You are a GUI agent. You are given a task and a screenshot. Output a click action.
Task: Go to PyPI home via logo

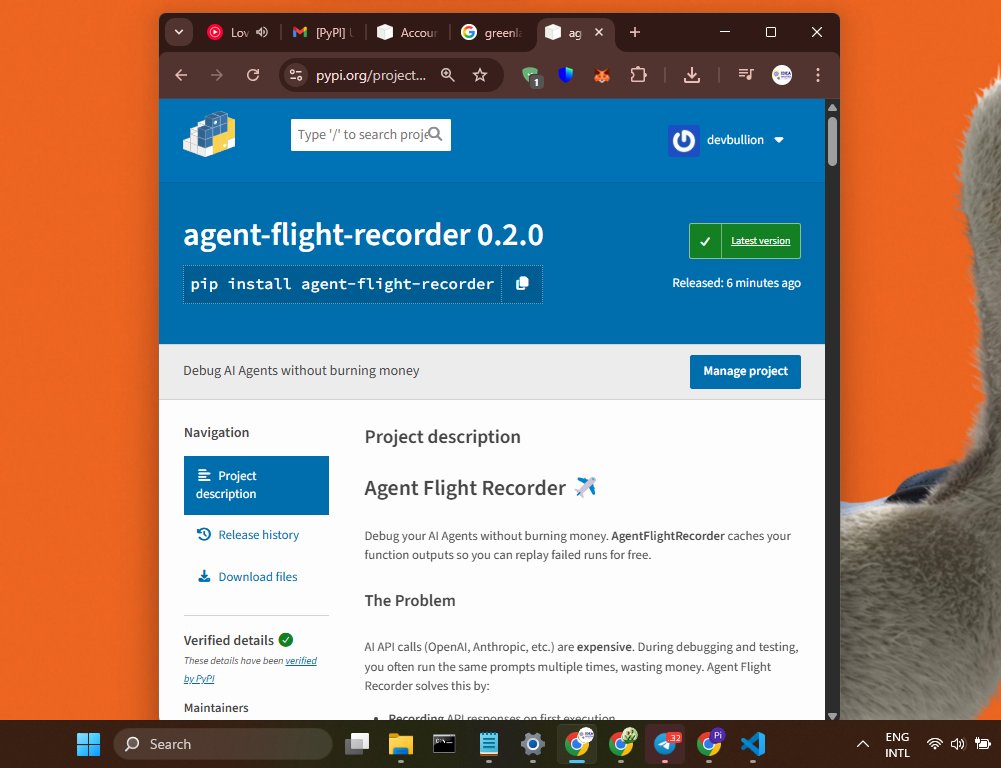(x=209, y=134)
